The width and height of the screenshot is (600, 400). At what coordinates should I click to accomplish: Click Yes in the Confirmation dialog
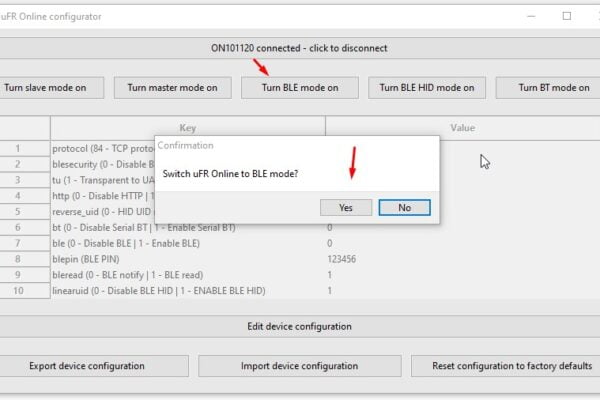[346, 207]
